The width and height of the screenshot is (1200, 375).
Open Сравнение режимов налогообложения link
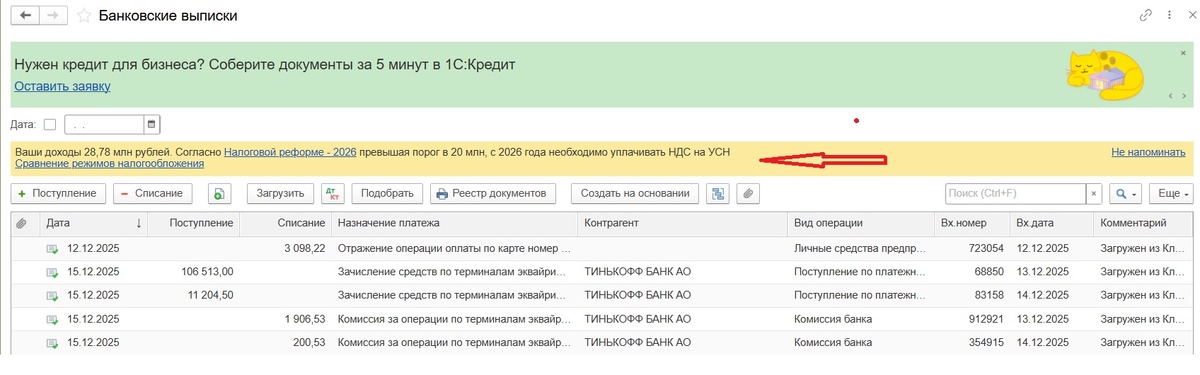[109, 163]
